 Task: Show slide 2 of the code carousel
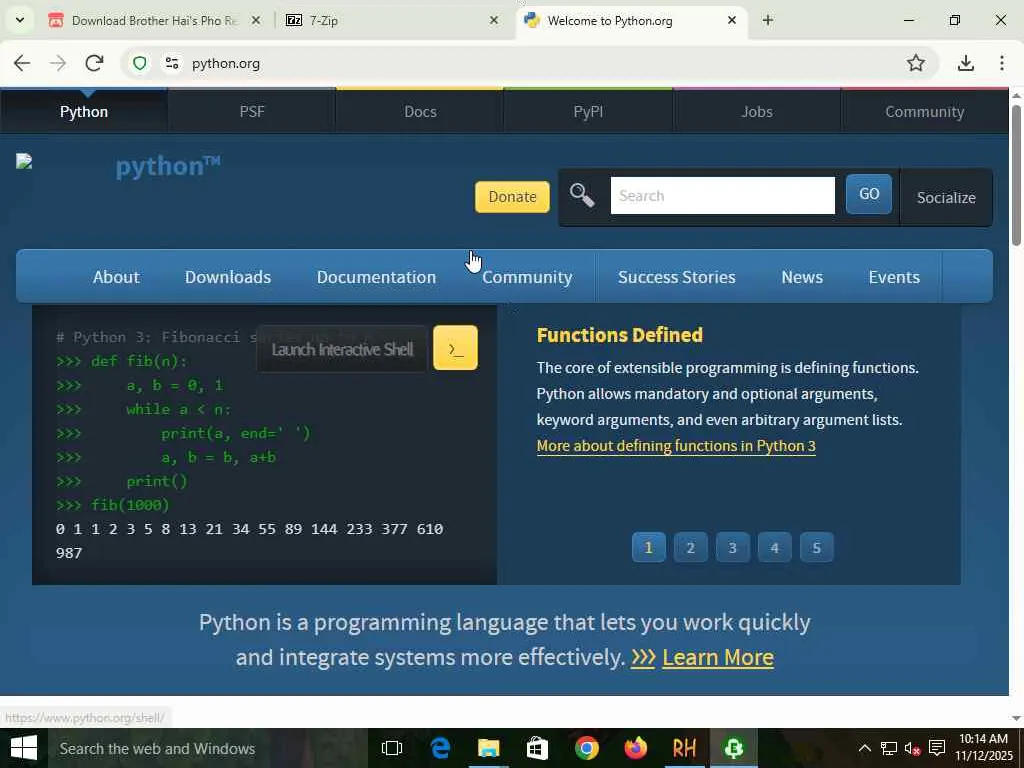pos(690,547)
